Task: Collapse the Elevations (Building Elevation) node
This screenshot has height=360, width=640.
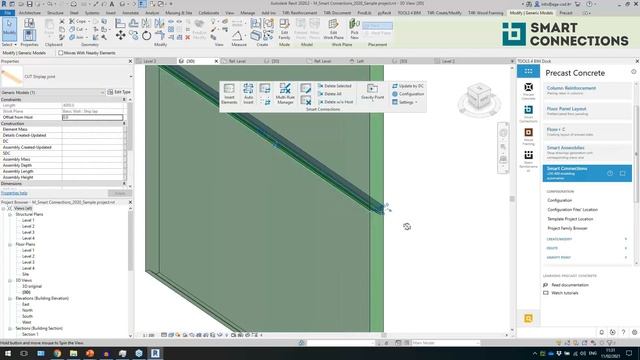Action: (10, 298)
